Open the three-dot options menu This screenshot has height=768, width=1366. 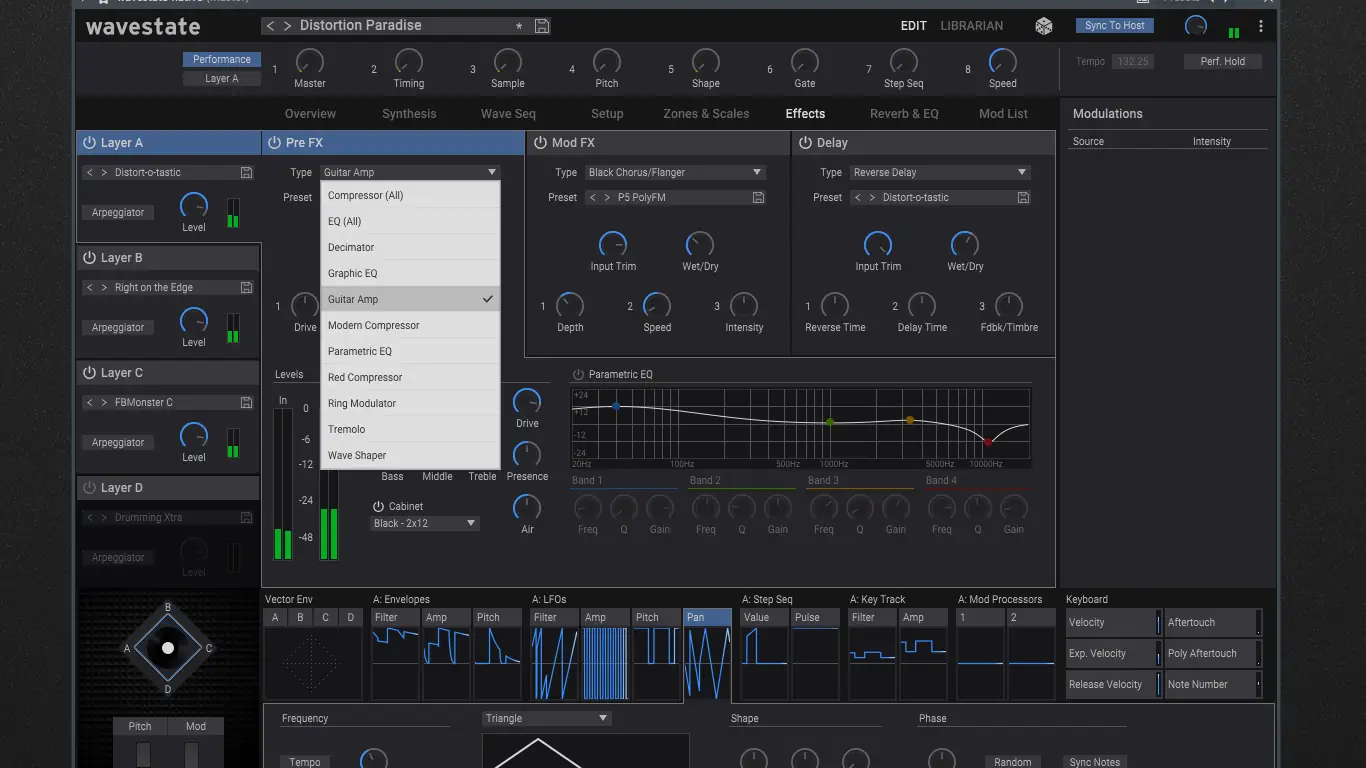1262,26
